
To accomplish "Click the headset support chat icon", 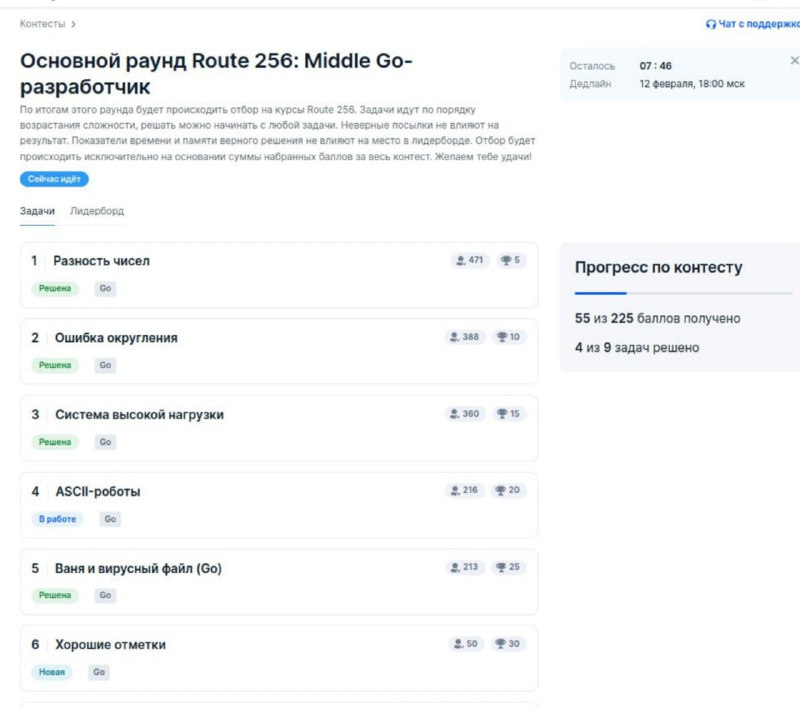I will (711, 24).
